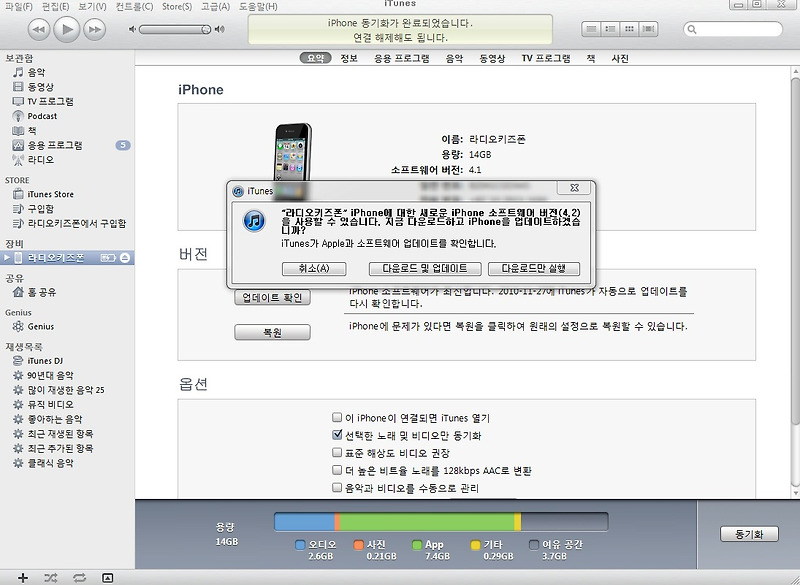Screen dimensions: 800x585
Task: Click the play button
Action: (67, 29)
